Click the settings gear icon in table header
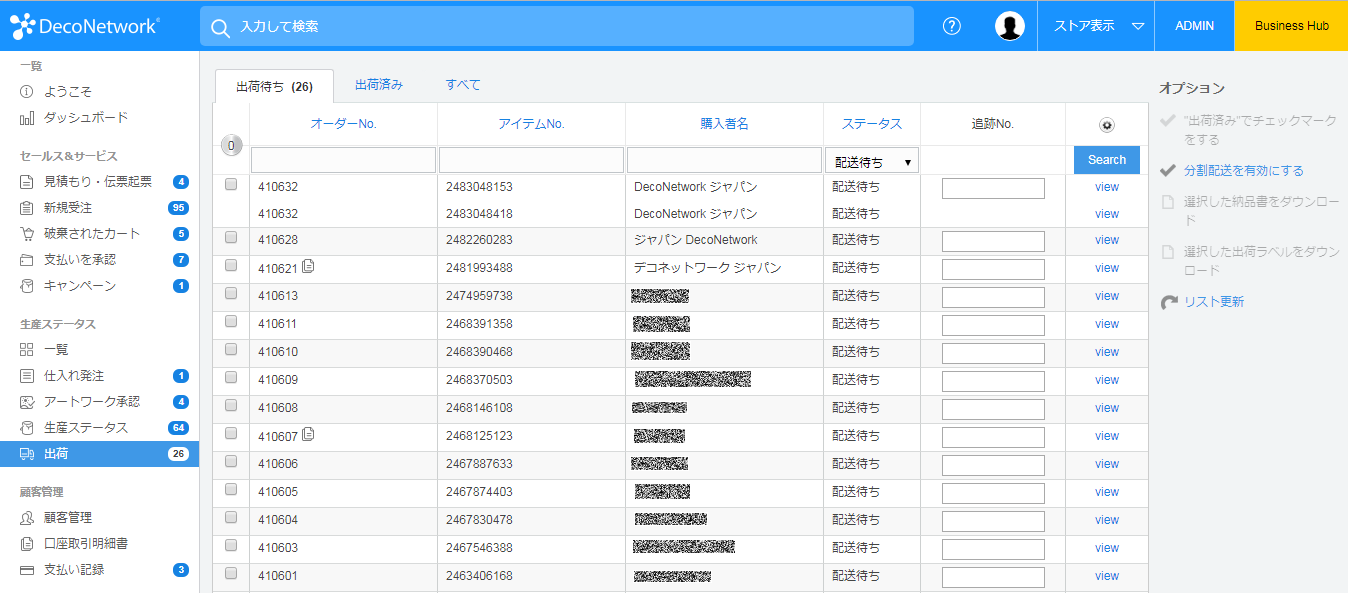 pos(1106,125)
